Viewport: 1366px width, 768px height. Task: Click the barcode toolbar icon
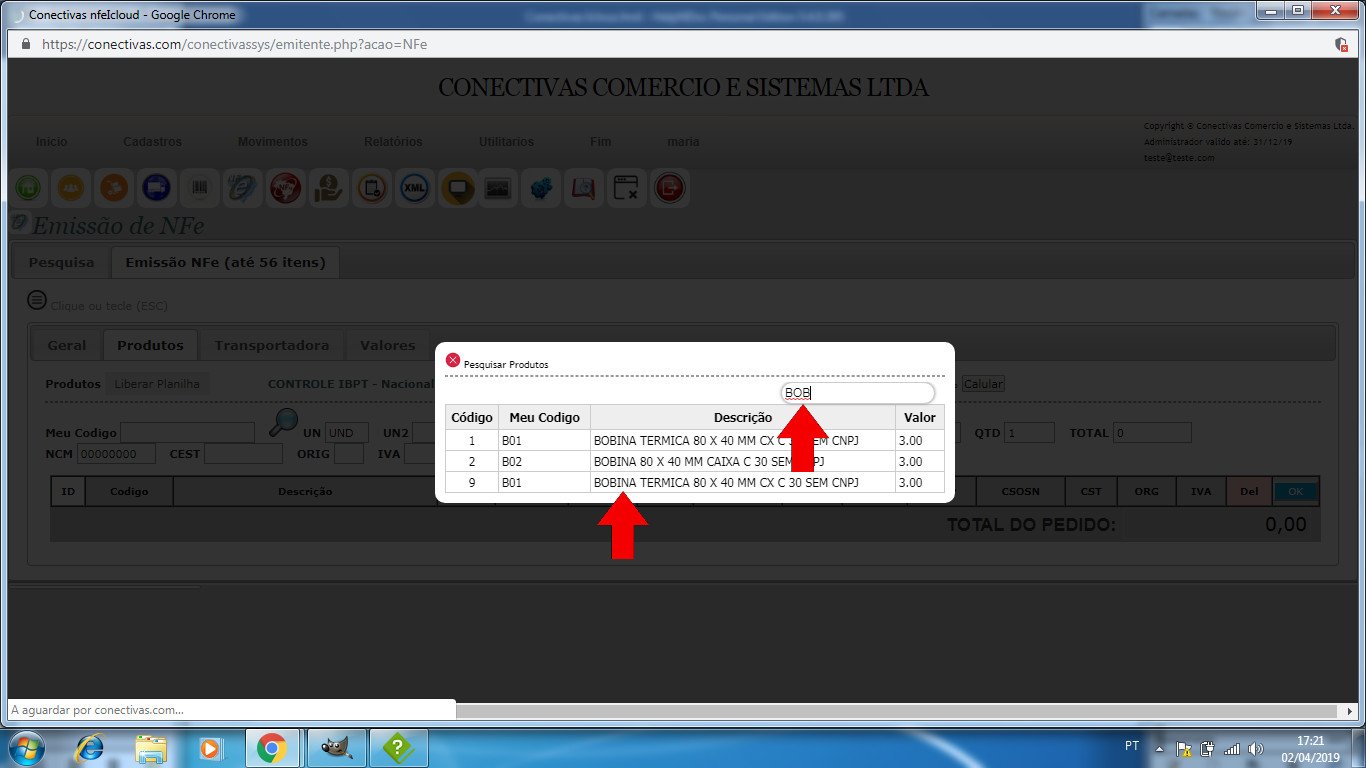coord(199,187)
